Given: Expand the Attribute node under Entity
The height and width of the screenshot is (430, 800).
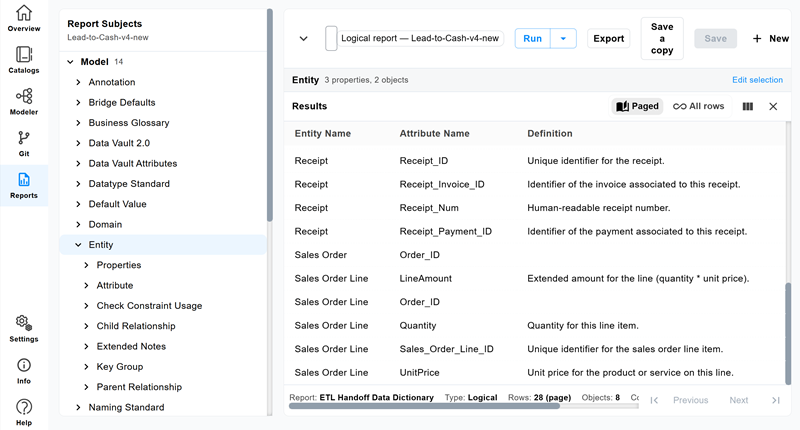Looking at the screenshot, I should (86, 286).
